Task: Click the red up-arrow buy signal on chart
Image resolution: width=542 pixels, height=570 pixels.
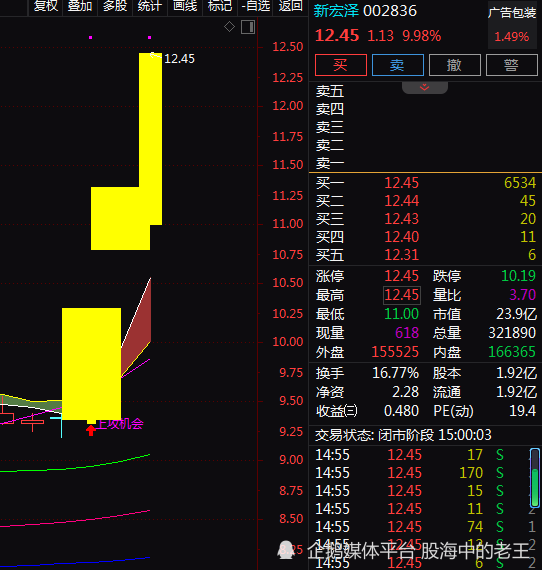Action: pos(91,430)
